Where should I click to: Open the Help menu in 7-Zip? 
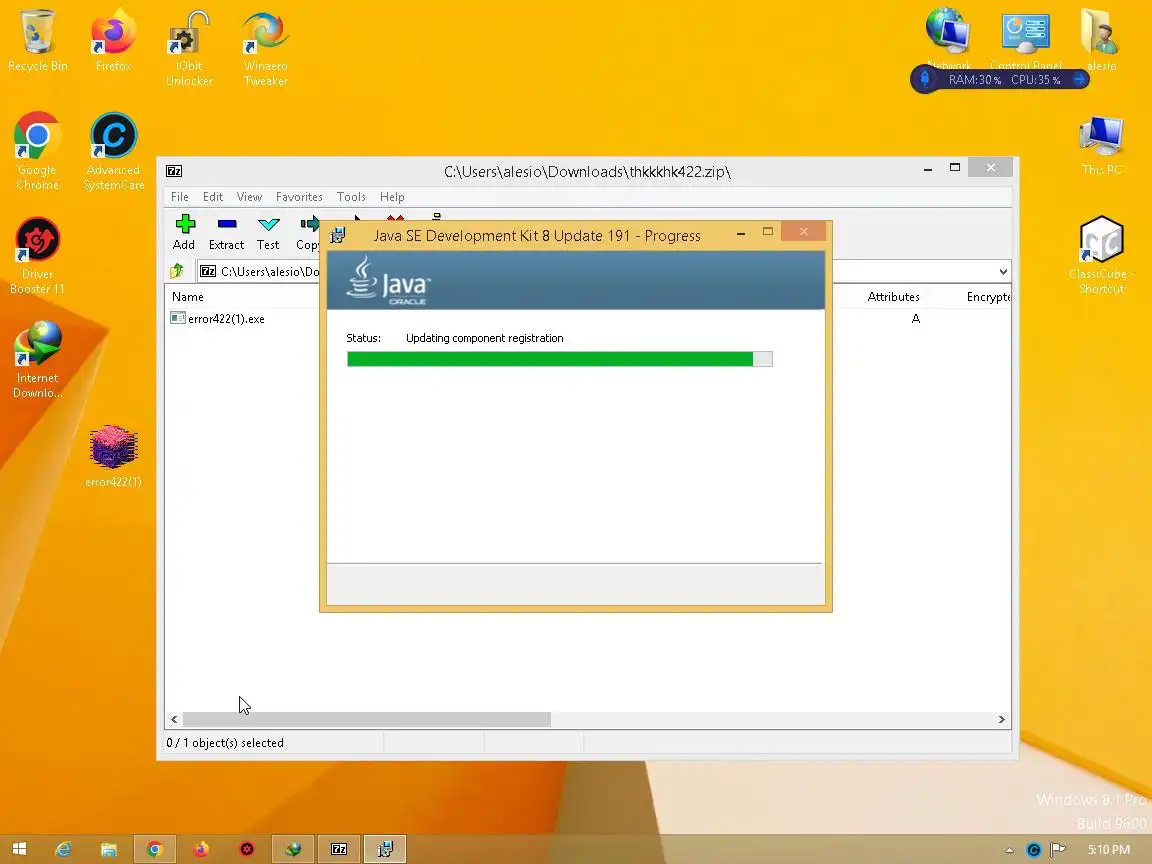[392, 197]
